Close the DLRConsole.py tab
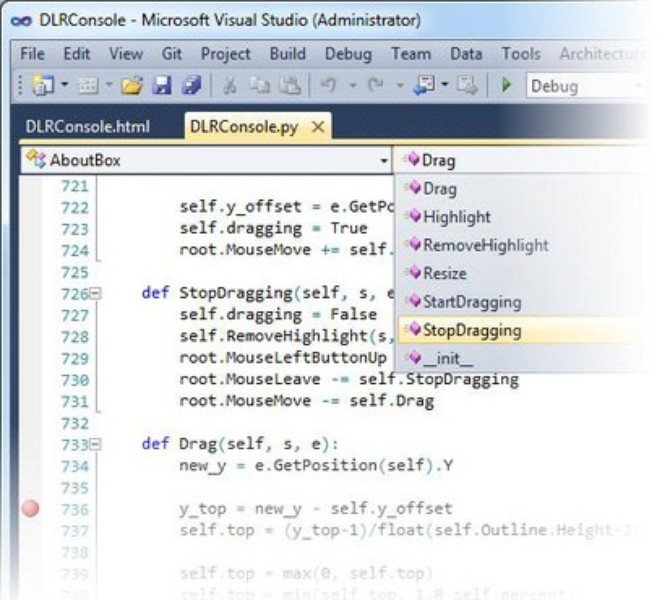Screen dimensions: 670x600 [318, 127]
